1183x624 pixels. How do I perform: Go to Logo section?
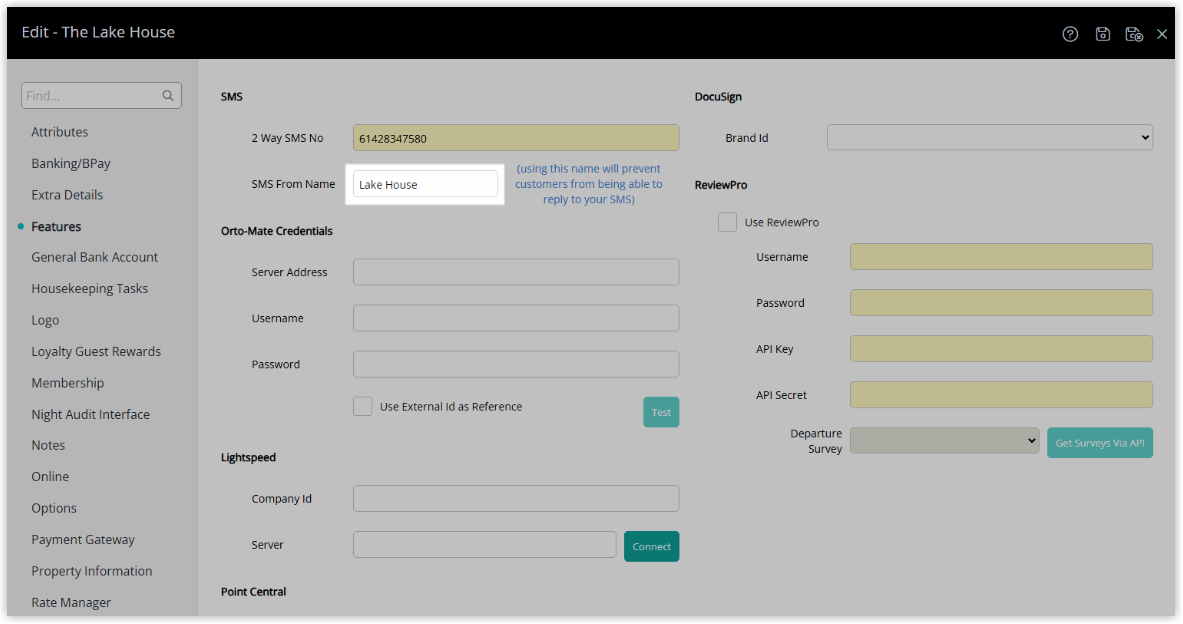coord(45,320)
